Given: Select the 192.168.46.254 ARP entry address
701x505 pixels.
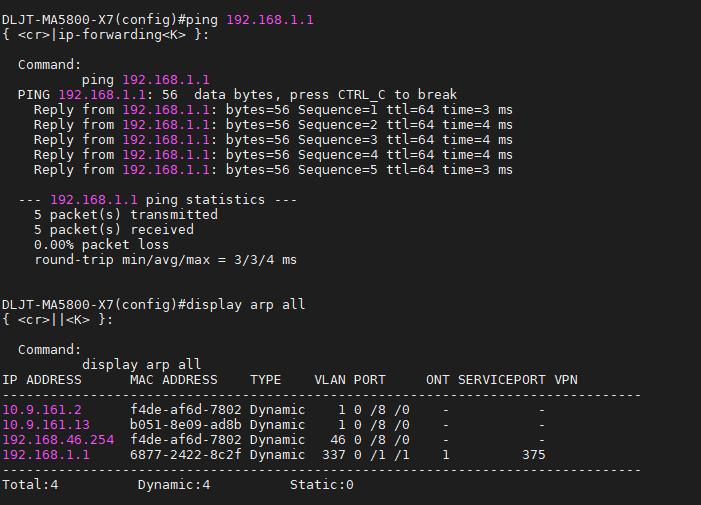Looking at the screenshot, I should [58, 440].
